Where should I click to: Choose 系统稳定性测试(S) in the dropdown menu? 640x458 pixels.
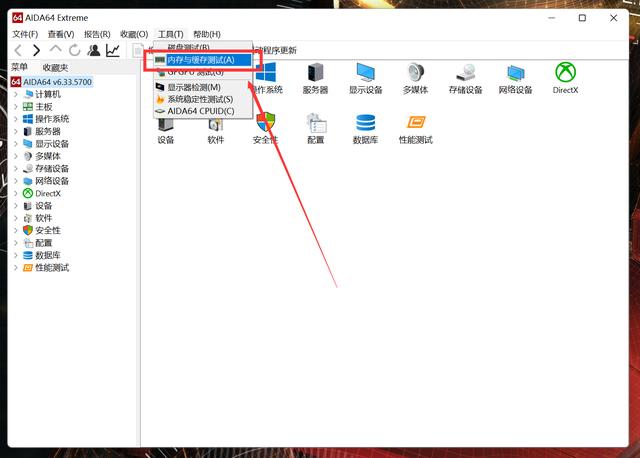[x=202, y=99]
